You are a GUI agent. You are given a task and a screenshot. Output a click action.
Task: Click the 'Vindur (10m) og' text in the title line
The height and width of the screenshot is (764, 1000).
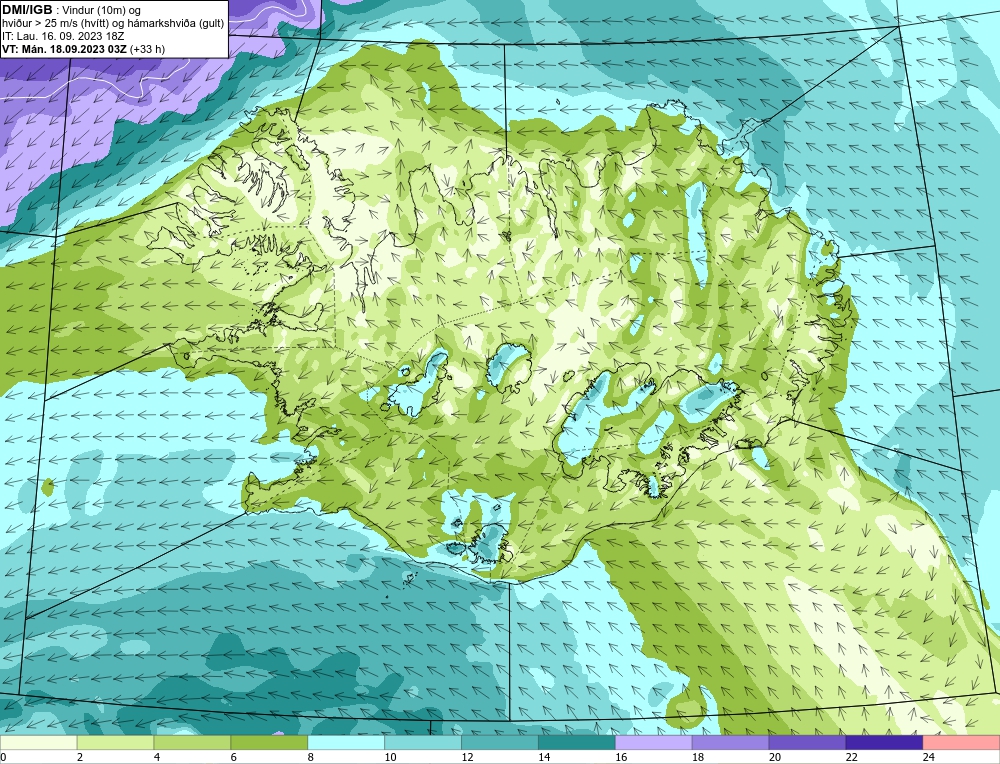[102, 10]
